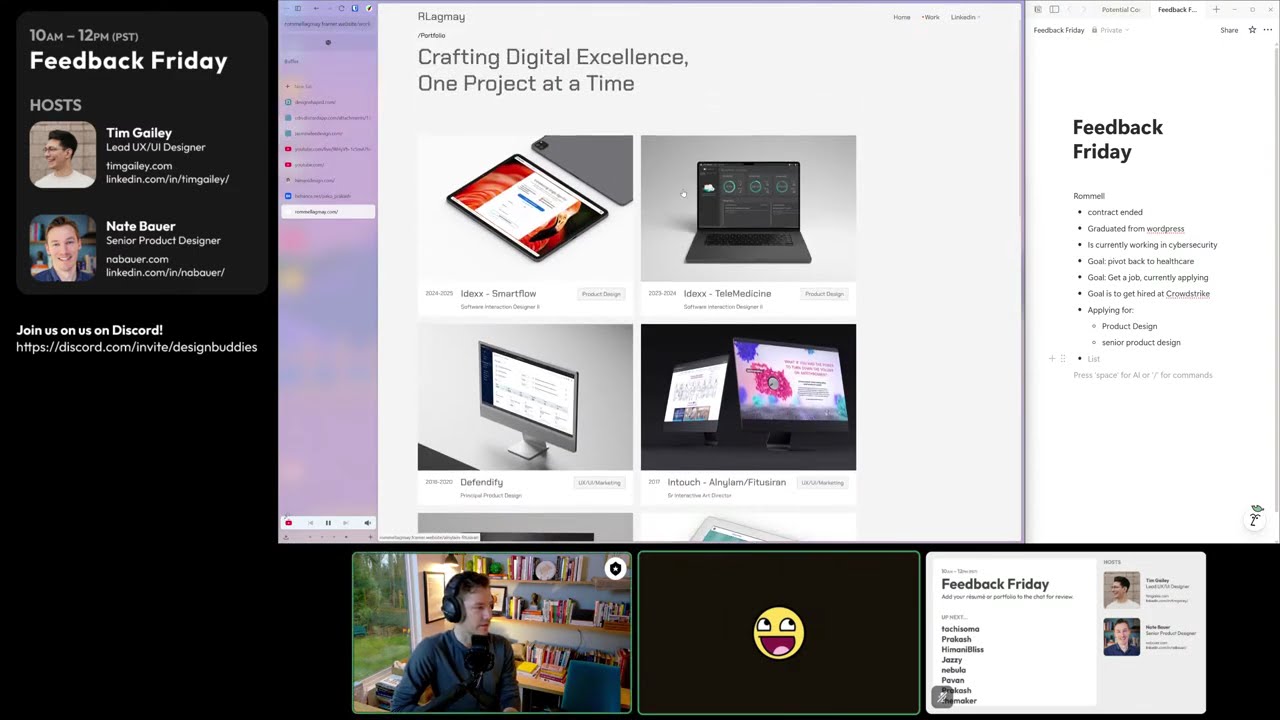This screenshot has width=1280, height=720.
Task: Go to Home in portfolio navigation
Action: [x=902, y=17]
